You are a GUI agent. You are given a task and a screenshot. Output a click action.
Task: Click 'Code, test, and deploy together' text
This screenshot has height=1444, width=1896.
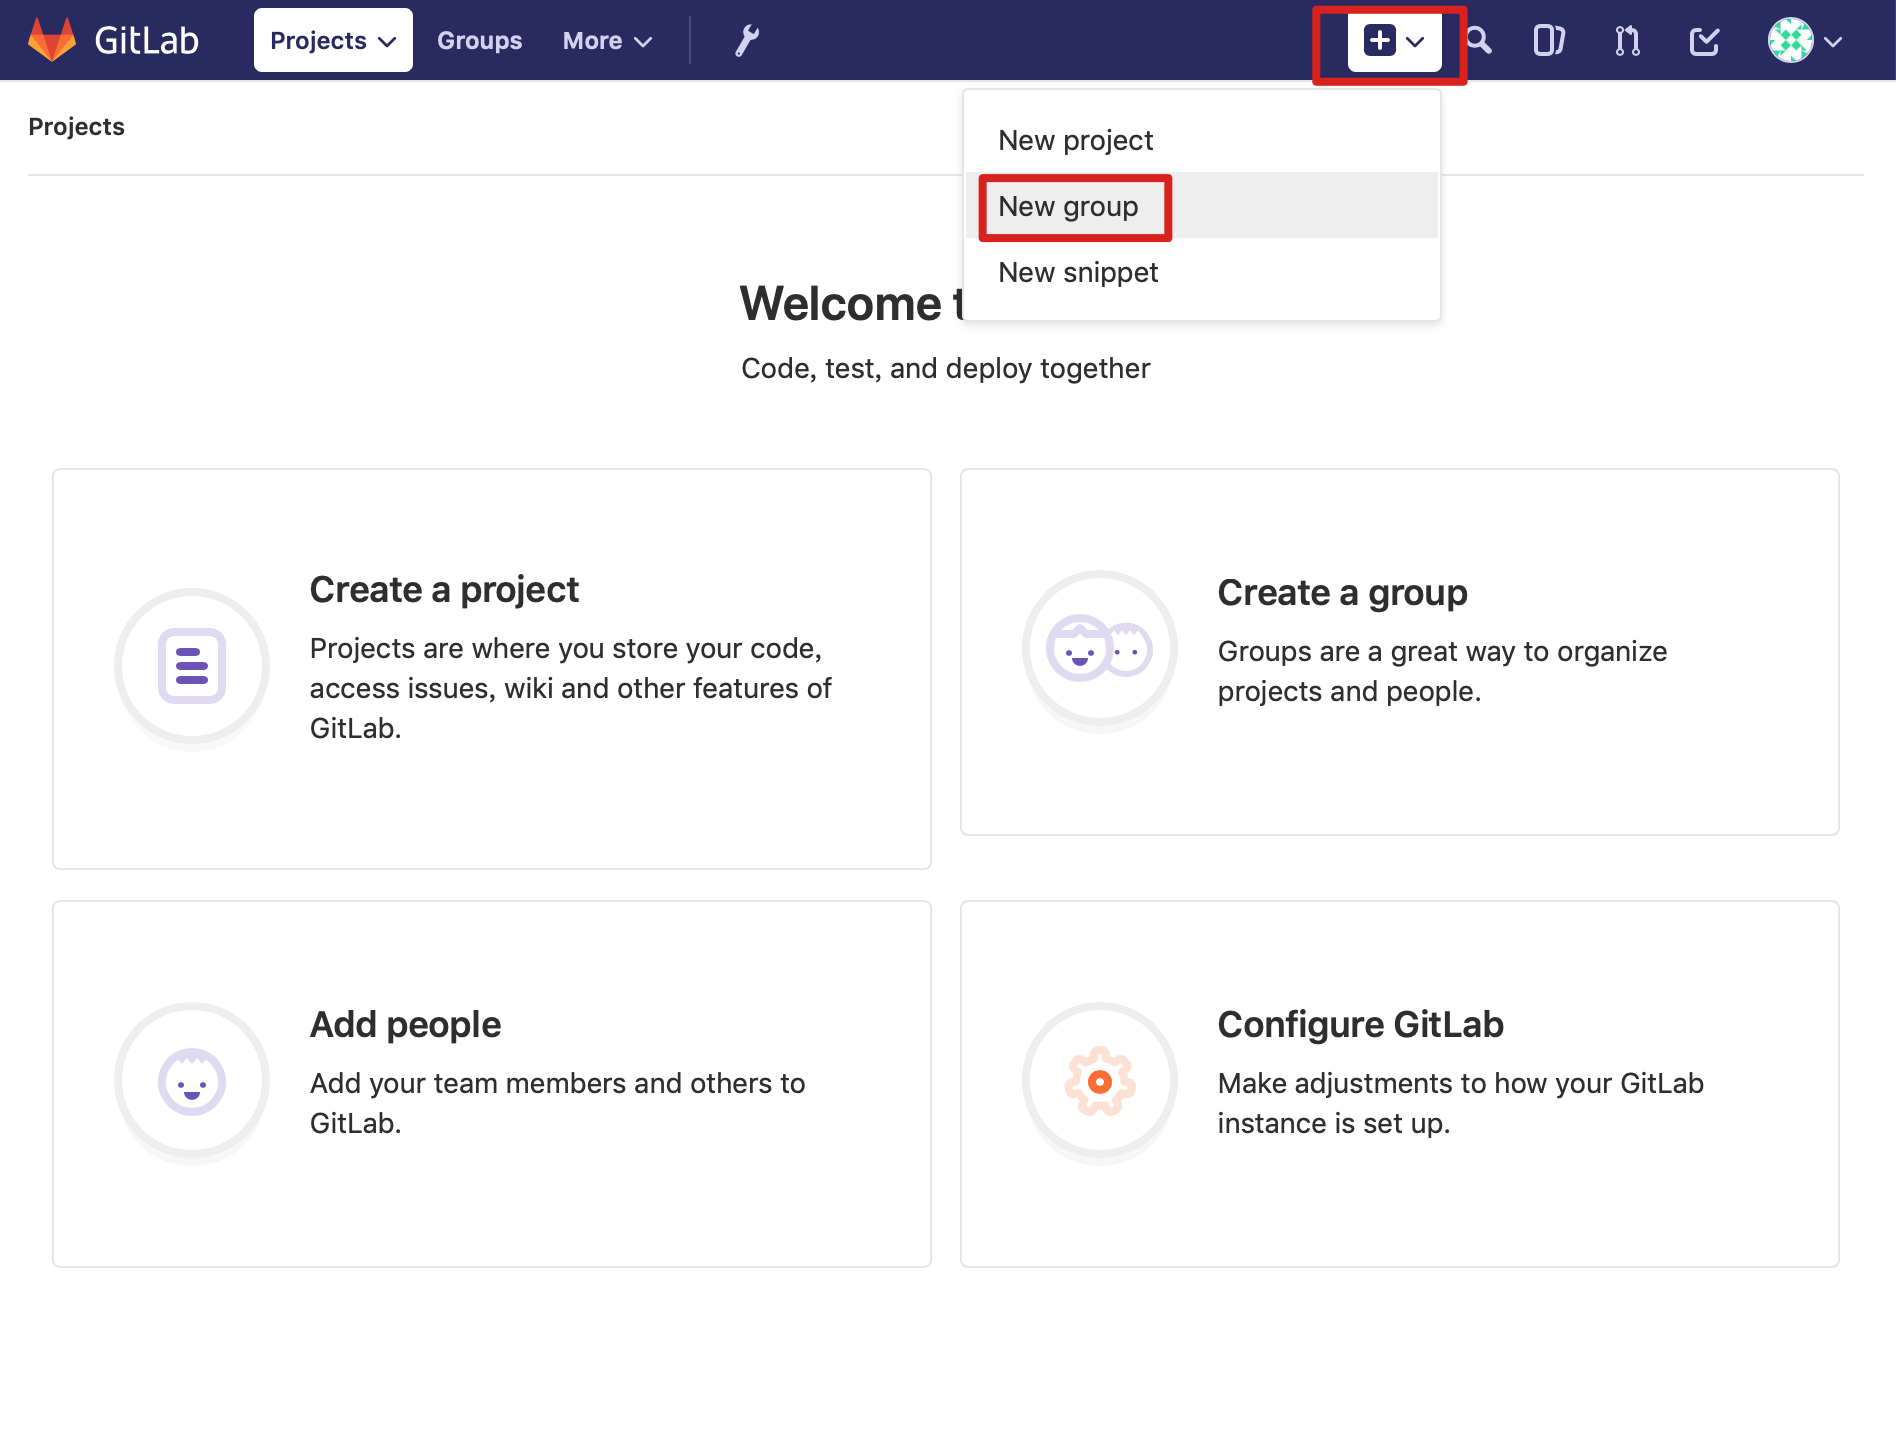click(x=945, y=369)
